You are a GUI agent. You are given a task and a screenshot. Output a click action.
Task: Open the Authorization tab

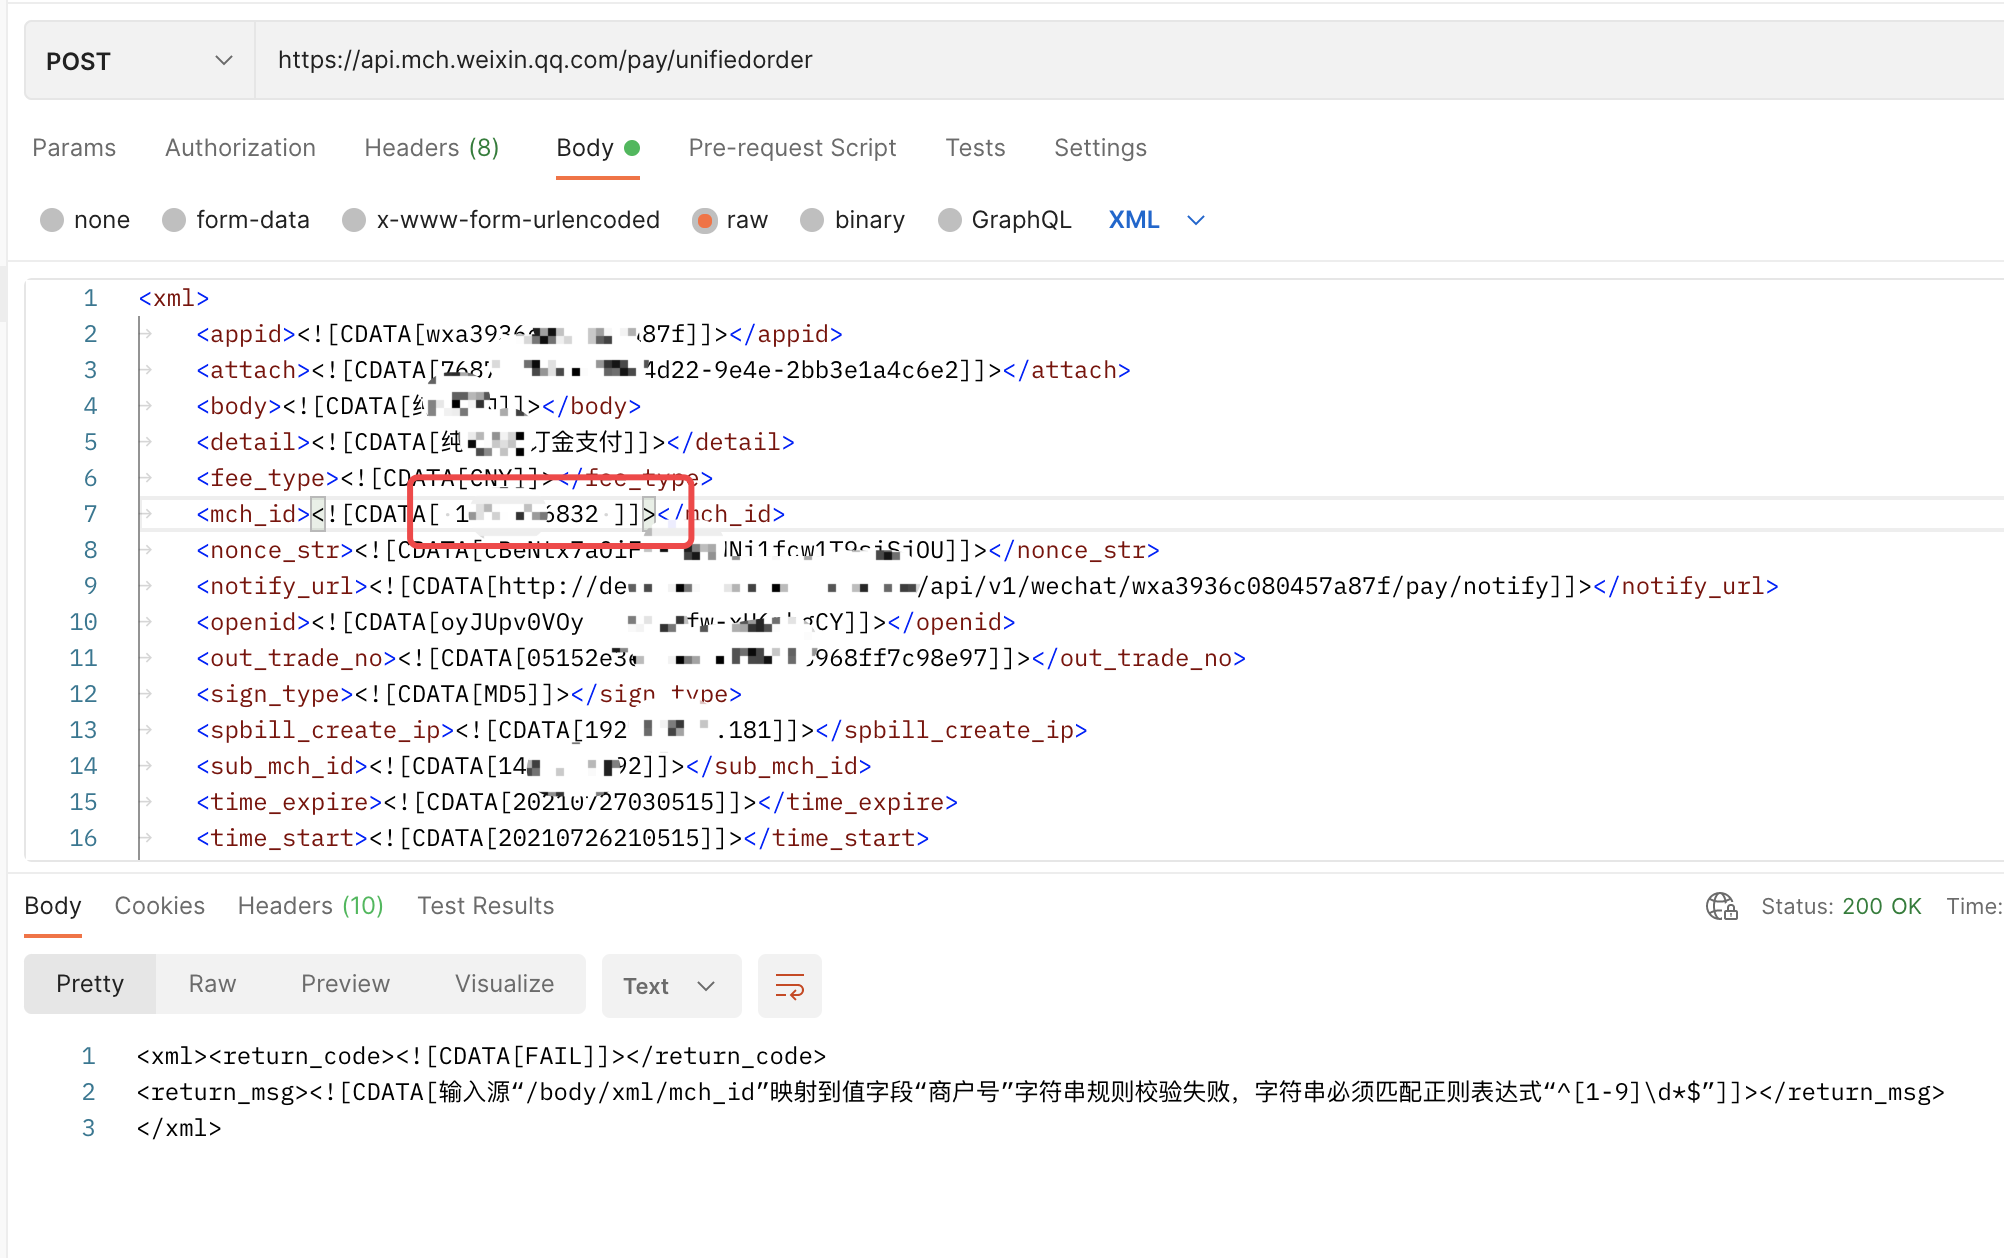click(240, 148)
